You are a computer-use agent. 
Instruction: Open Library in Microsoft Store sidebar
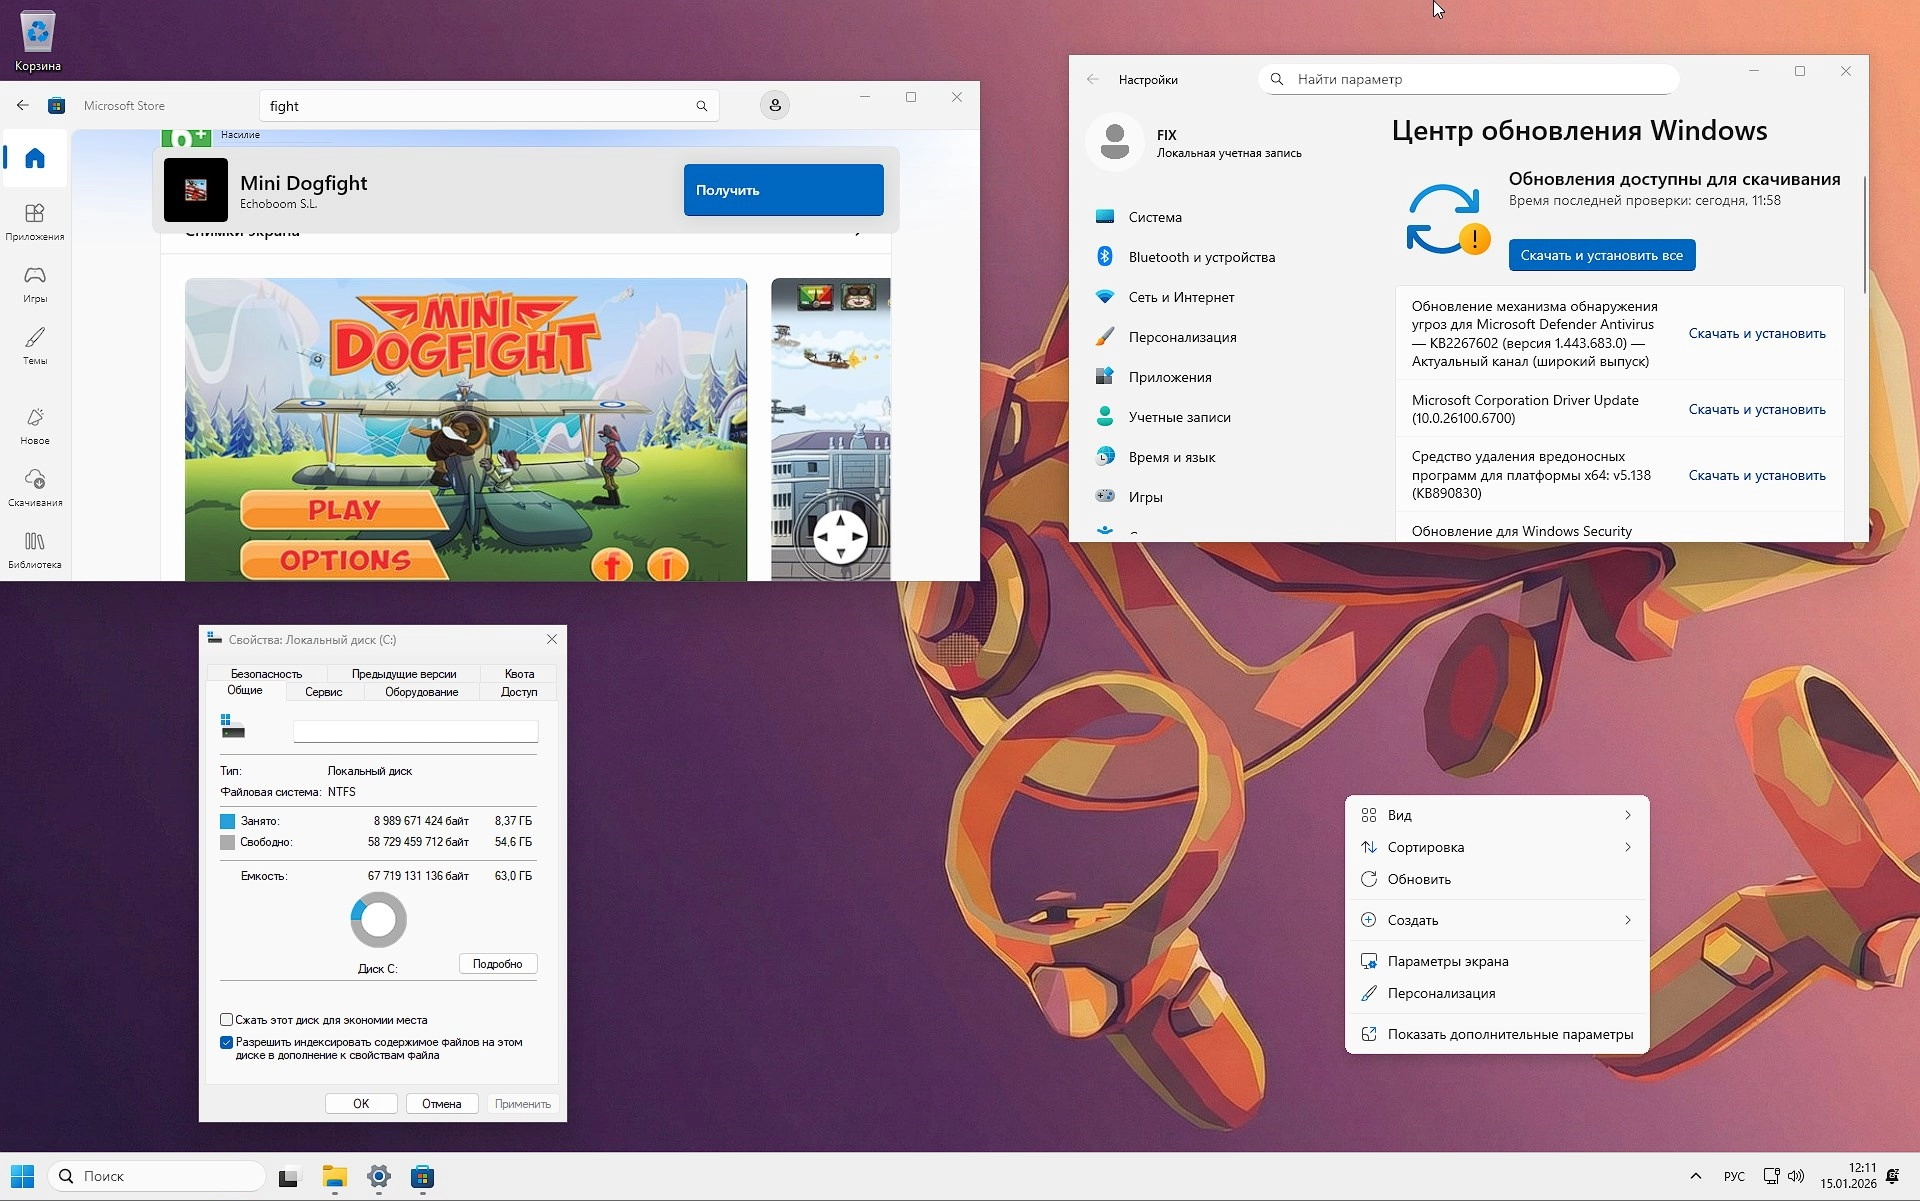(x=35, y=550)
